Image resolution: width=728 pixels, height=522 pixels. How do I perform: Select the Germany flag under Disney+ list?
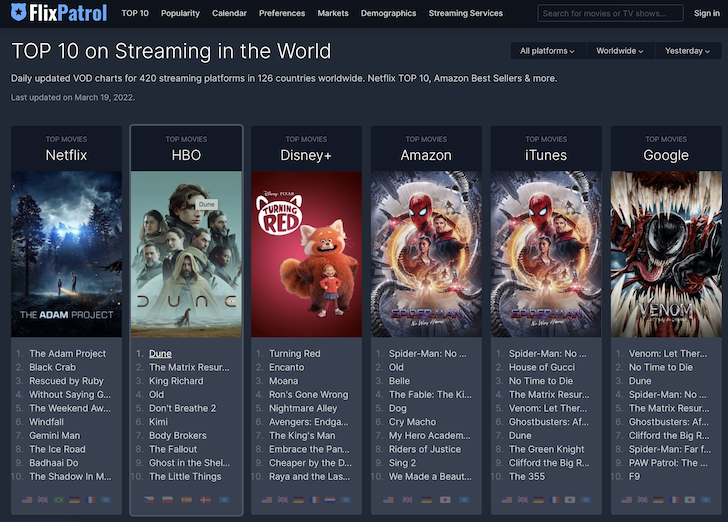(298, 500)
